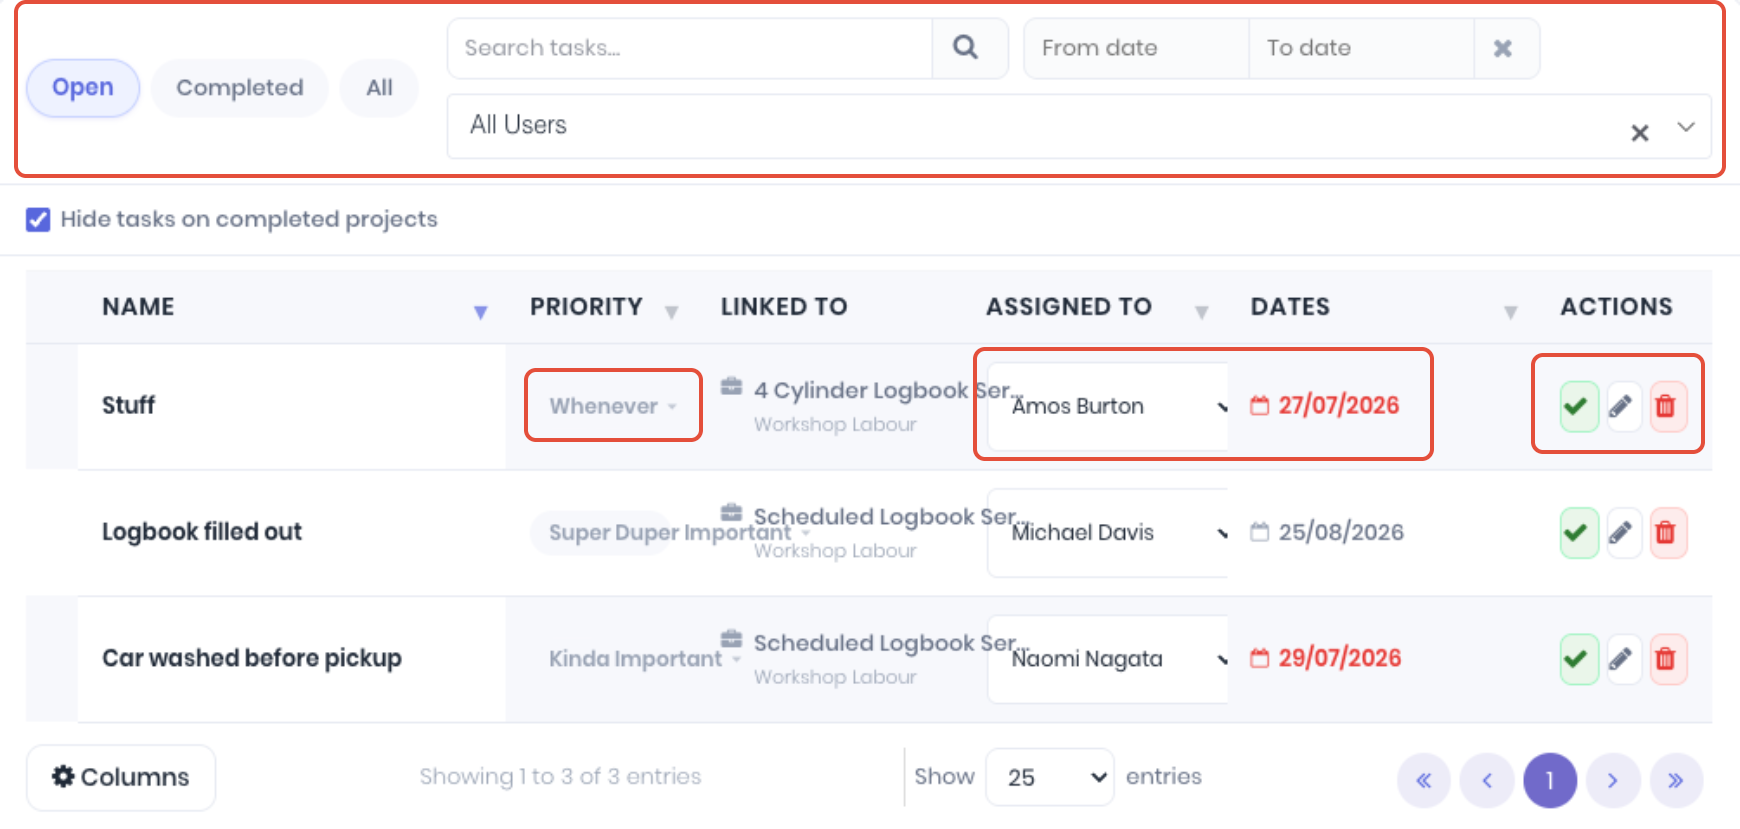Viewport: 1740px width, 829px height.
Task: Untick Hide tasks on completed projects
Action: pos(38,220)
